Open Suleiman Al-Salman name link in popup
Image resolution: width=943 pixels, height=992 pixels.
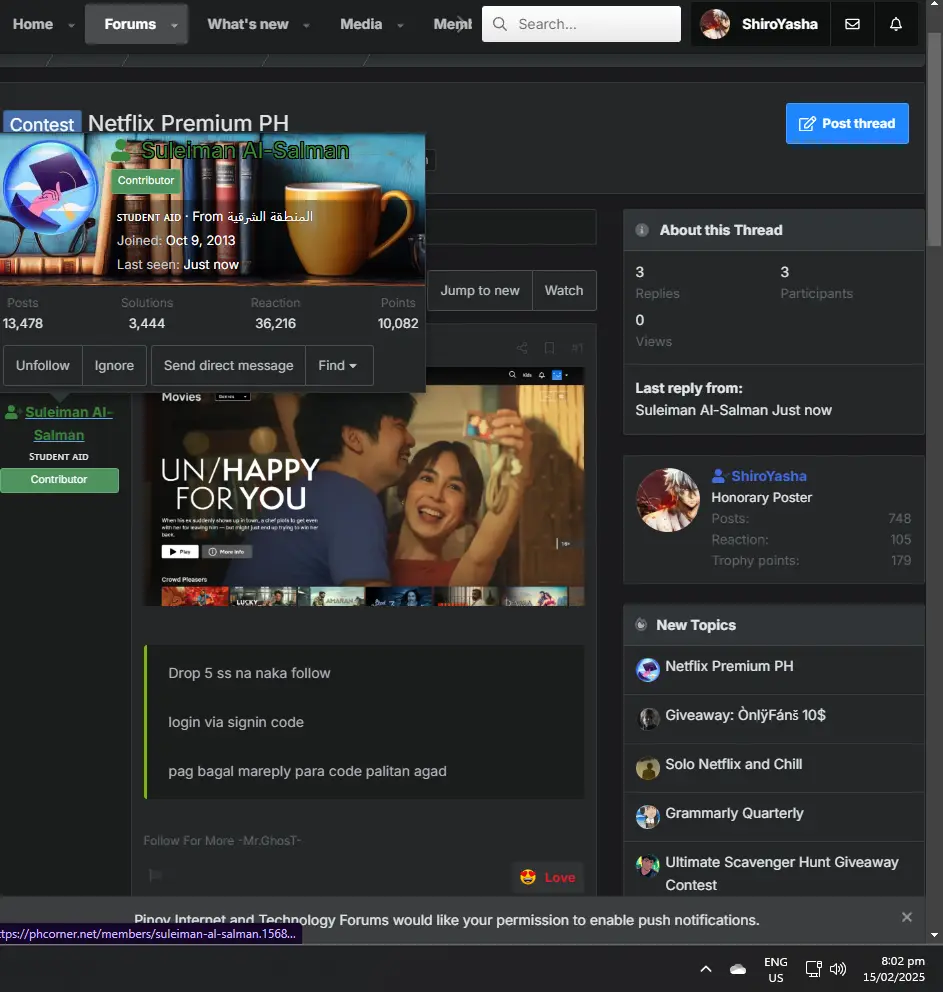coord(245,151)
